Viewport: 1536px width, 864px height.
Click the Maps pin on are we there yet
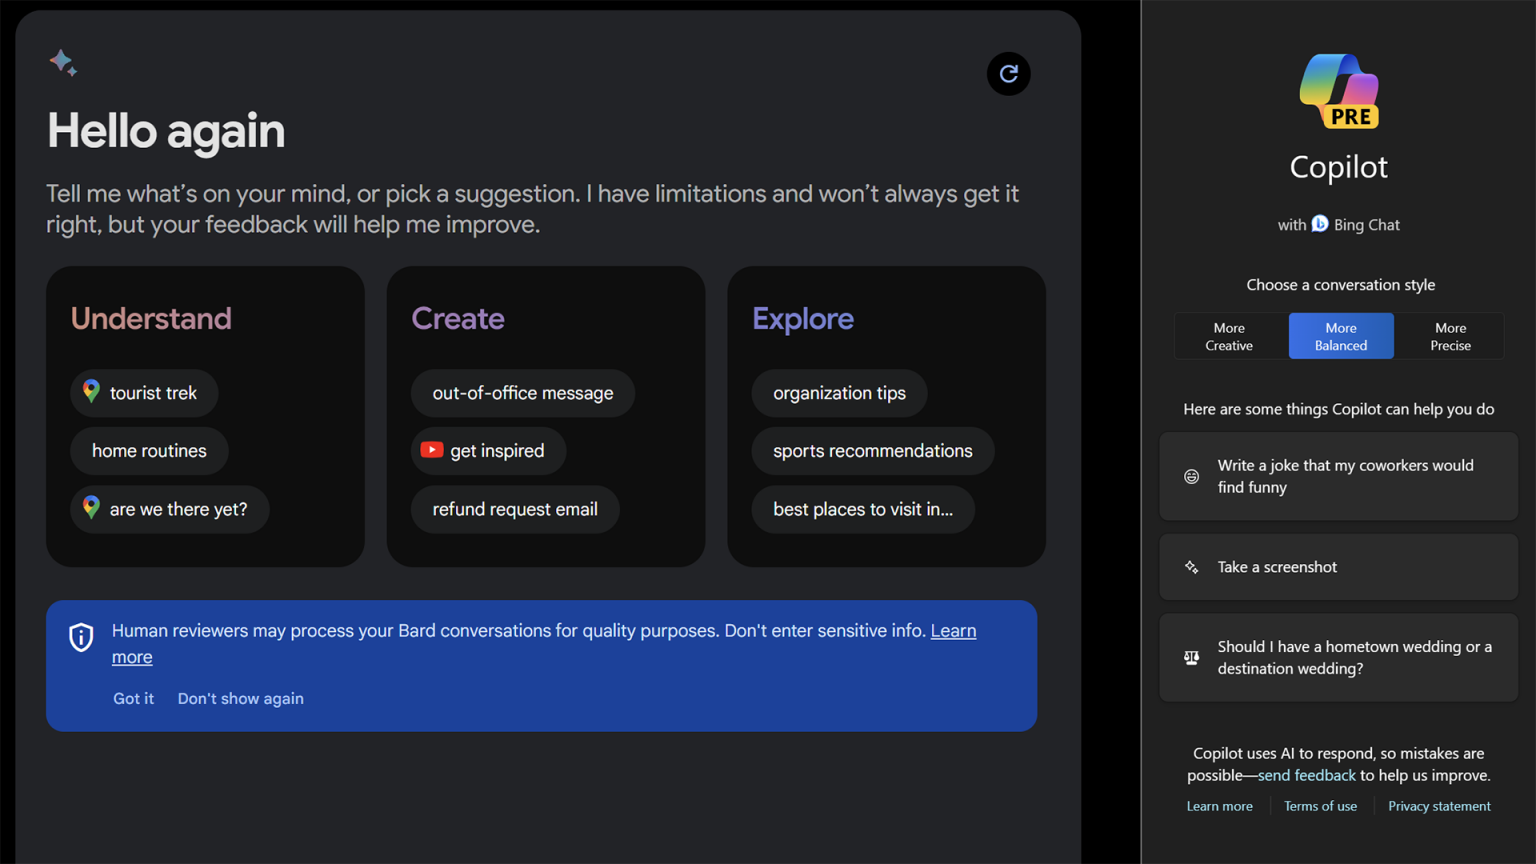(91, 508)
